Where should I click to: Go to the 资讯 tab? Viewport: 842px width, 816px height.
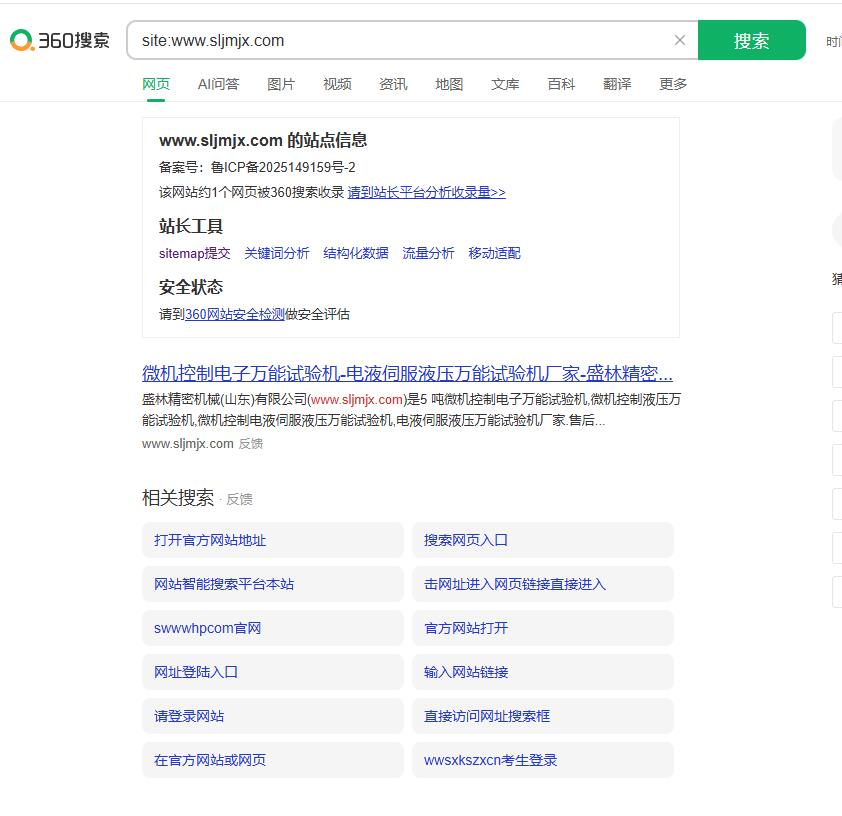(393, 84)
